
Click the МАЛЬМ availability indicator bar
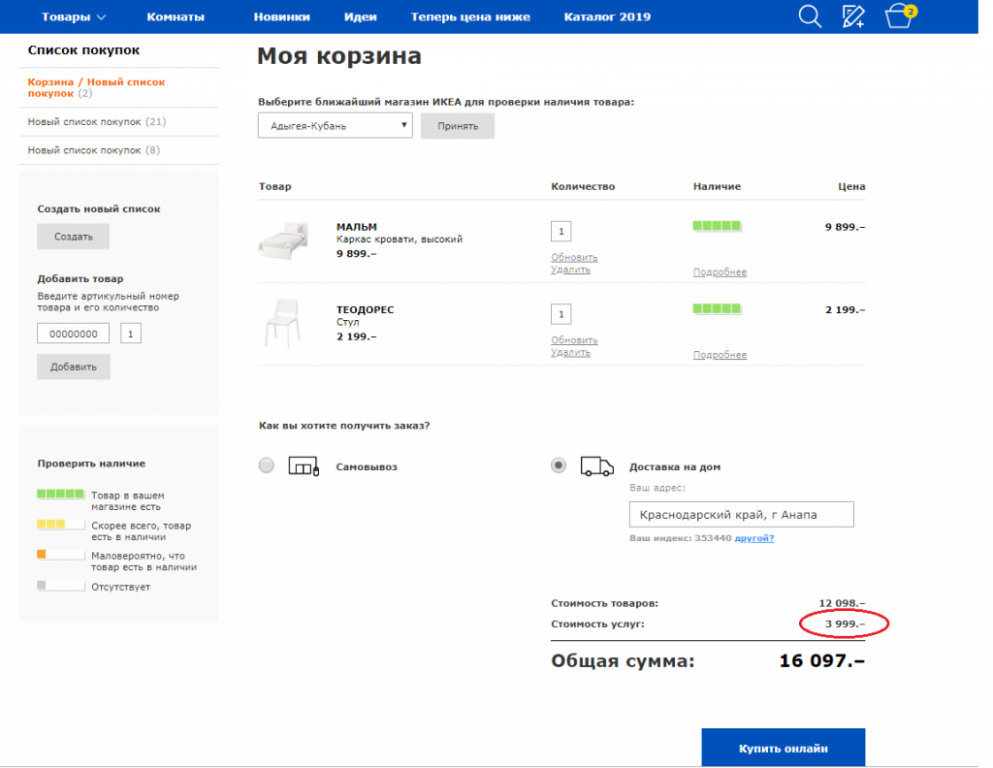[717, 226]
